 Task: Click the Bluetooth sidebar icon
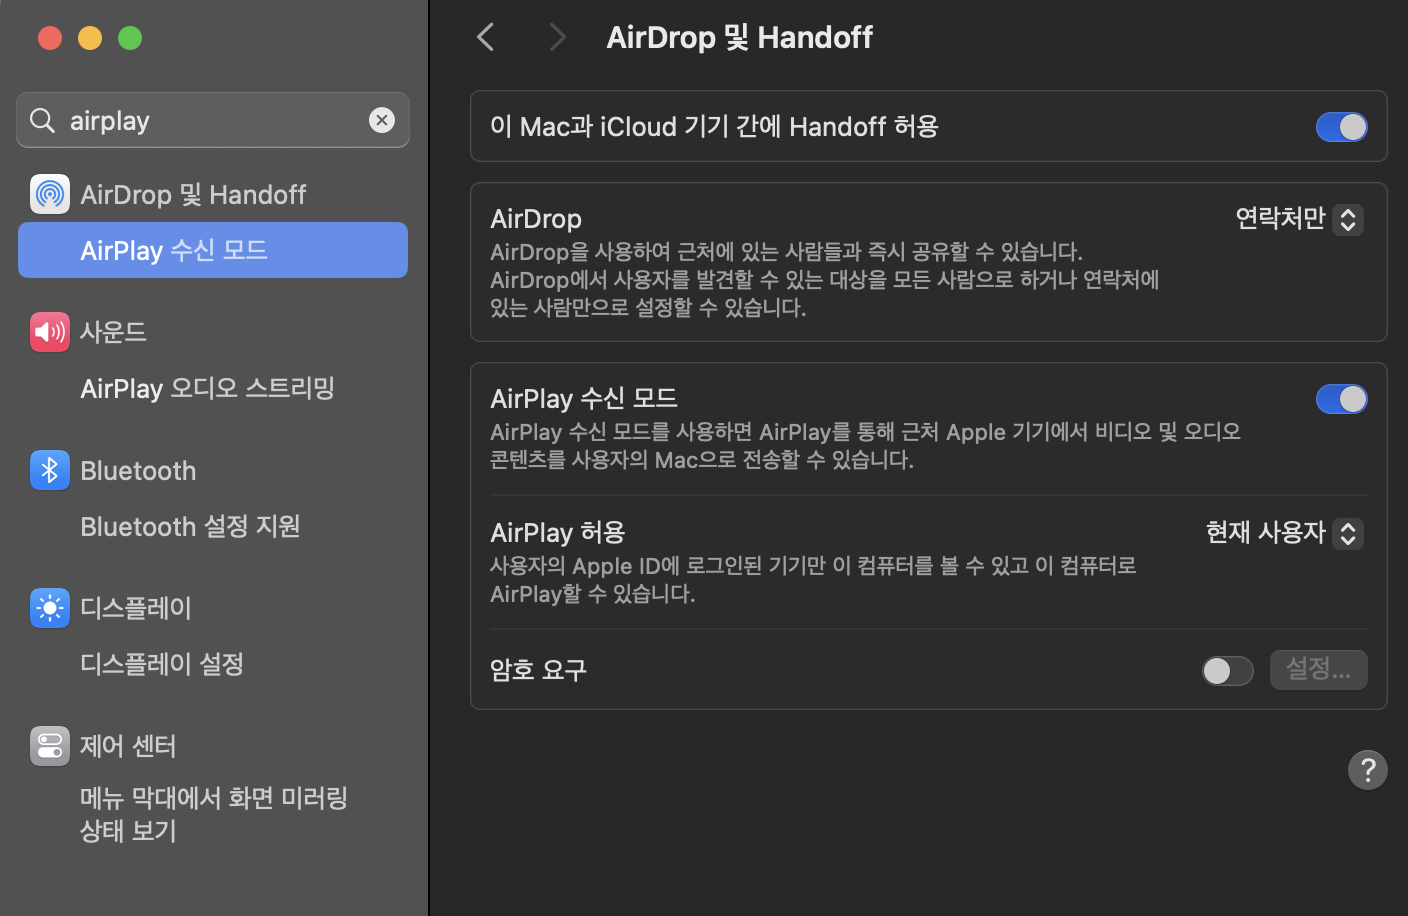(x=50, y=470)
